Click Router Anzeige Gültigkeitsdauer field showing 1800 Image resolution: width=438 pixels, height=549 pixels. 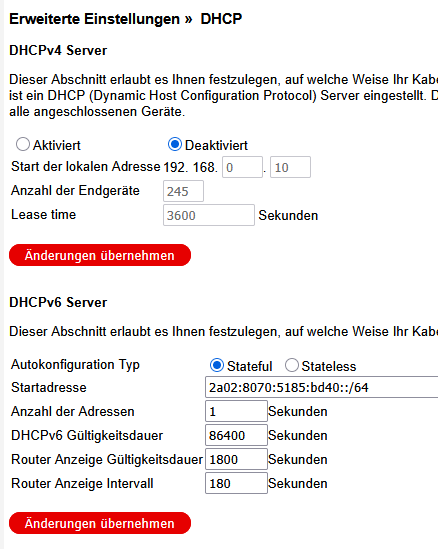236,459
